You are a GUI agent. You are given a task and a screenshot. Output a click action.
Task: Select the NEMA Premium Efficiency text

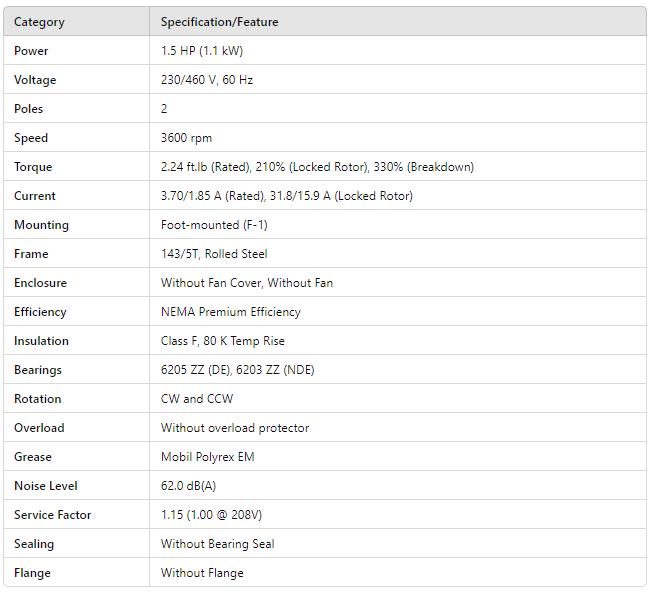(230, 312)
